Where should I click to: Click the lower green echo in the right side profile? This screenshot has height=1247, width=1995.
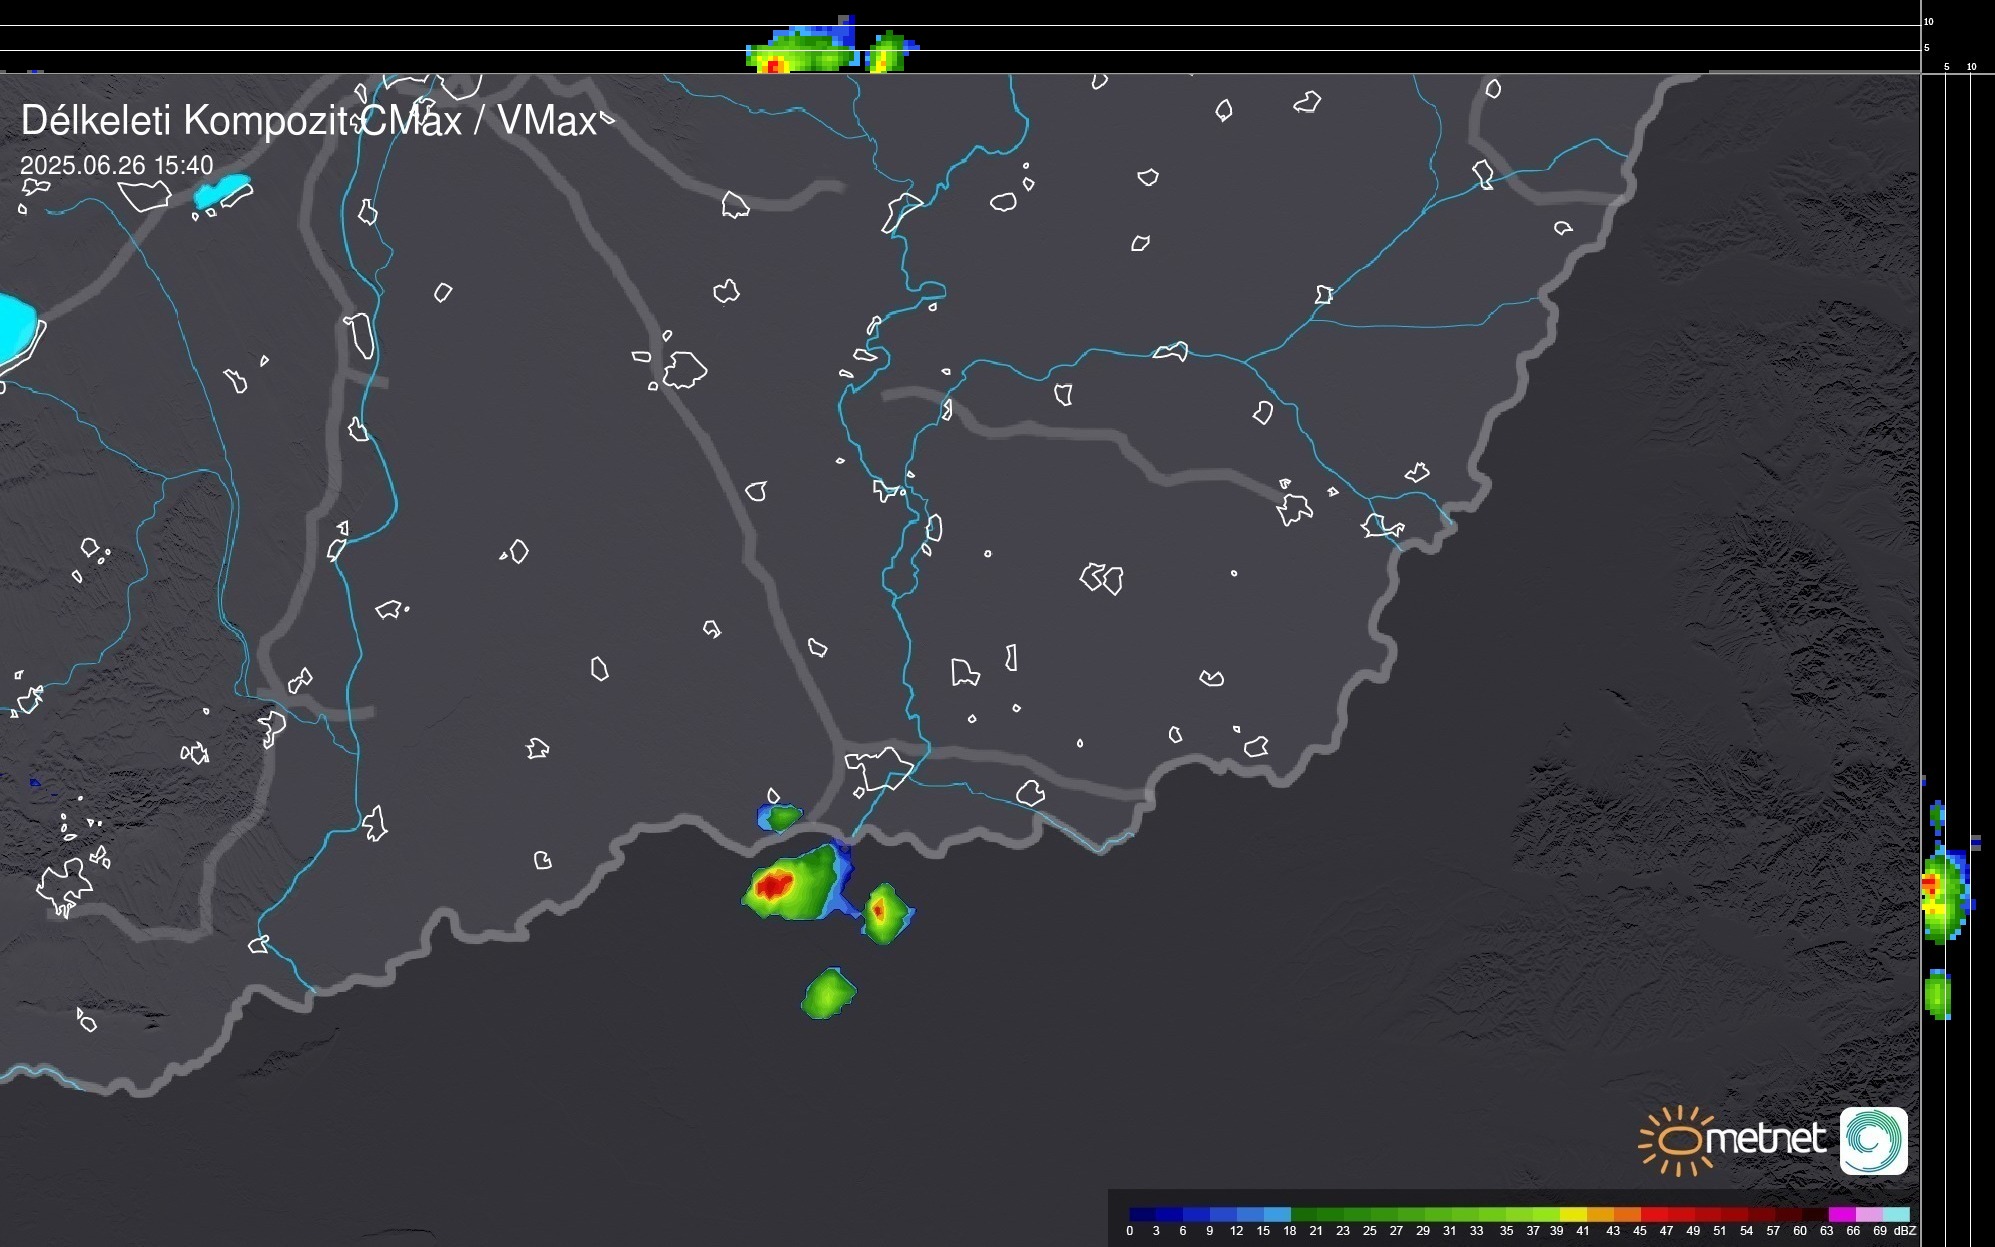coord(1938,995)
